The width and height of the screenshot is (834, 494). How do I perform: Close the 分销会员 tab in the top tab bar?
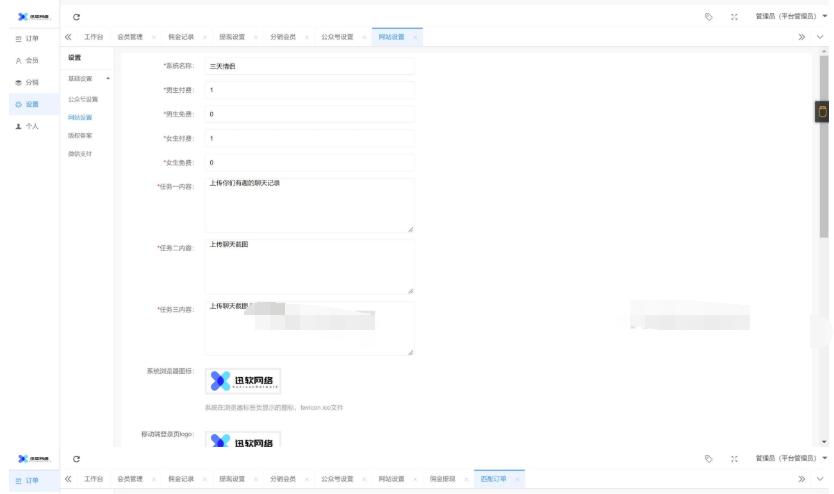307,37
